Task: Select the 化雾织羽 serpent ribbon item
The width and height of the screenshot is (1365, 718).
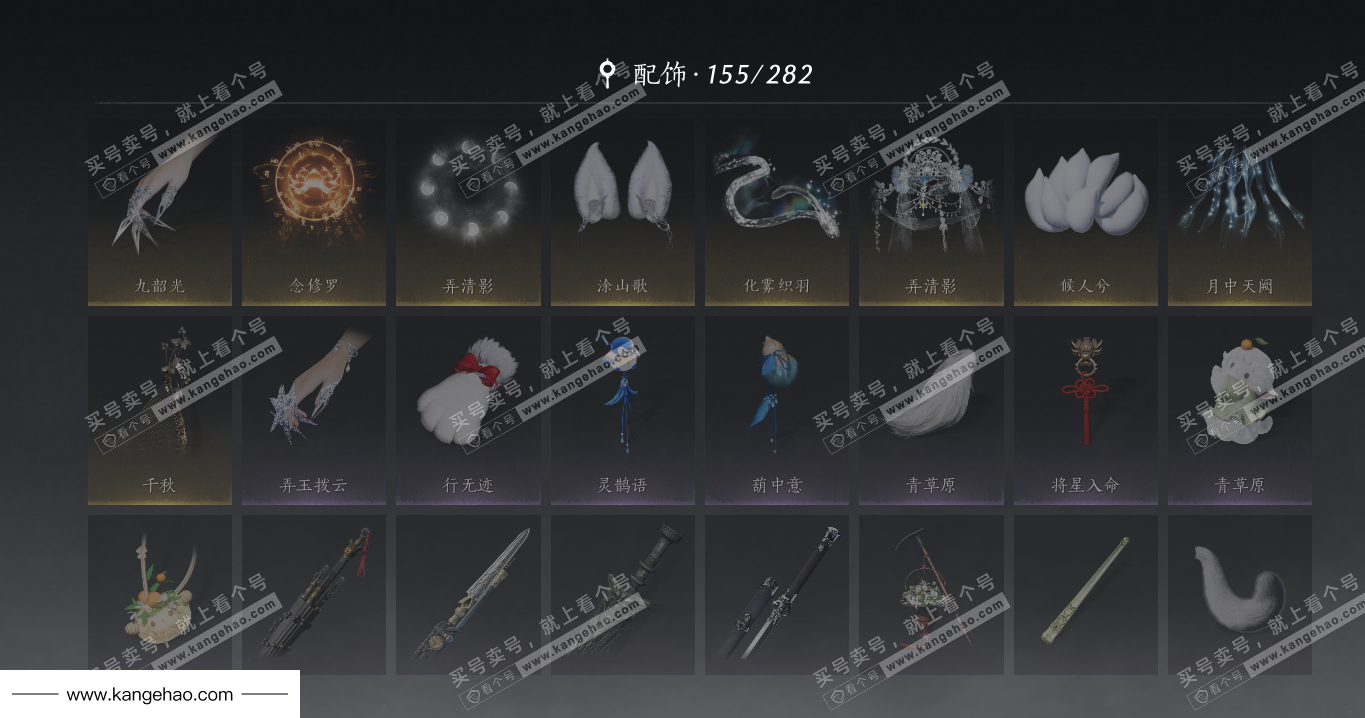Action: click(x=777, y=213)
